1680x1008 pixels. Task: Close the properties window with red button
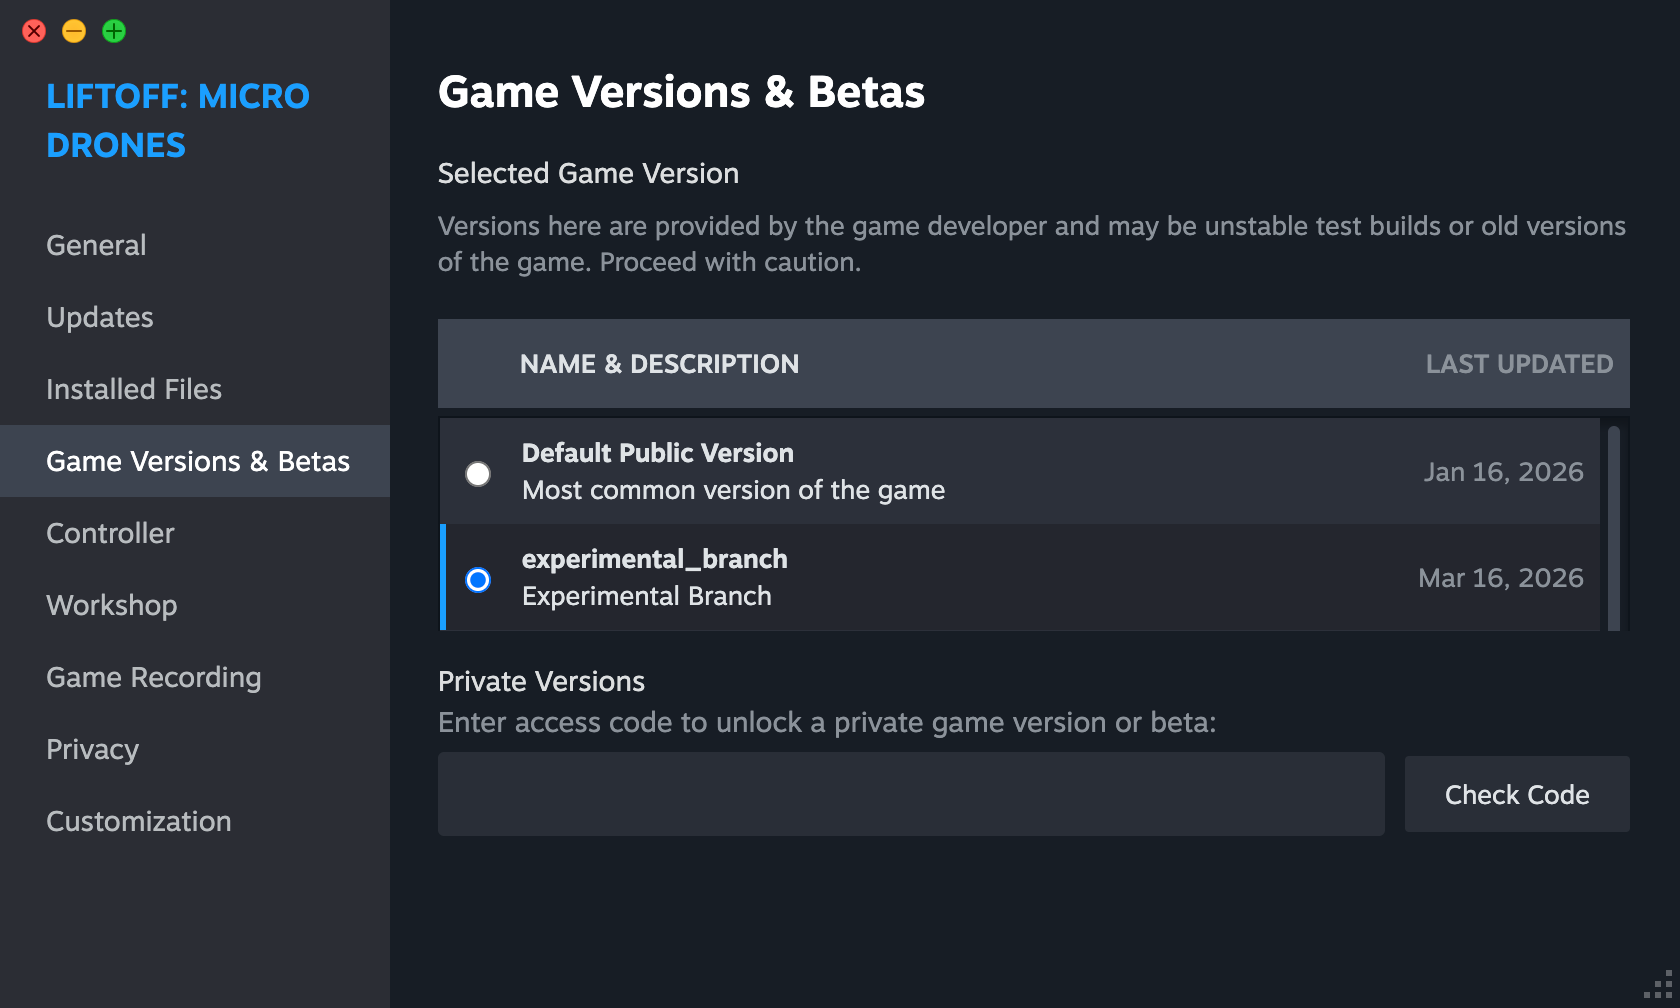click(34, 31)
